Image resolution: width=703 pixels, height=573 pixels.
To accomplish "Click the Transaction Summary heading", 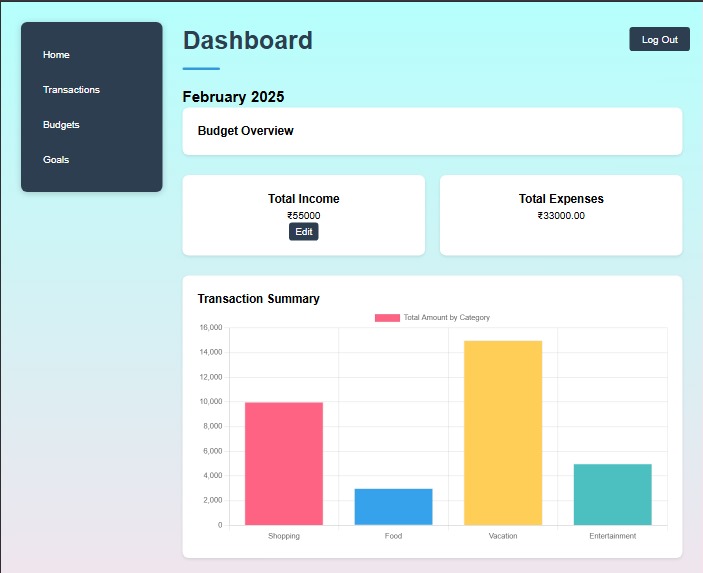I will (x=258, y=299).
